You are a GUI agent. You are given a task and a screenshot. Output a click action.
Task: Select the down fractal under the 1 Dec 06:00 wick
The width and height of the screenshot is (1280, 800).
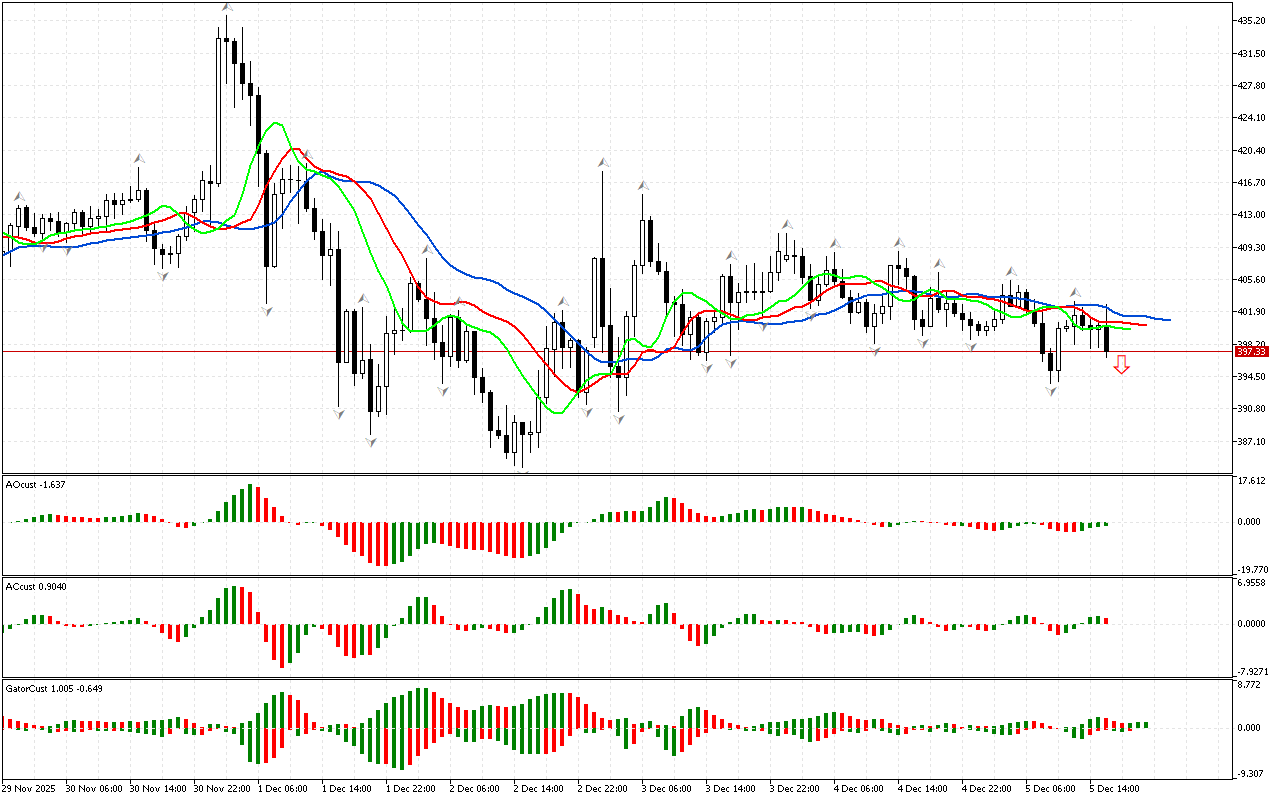tap(267, 311)
